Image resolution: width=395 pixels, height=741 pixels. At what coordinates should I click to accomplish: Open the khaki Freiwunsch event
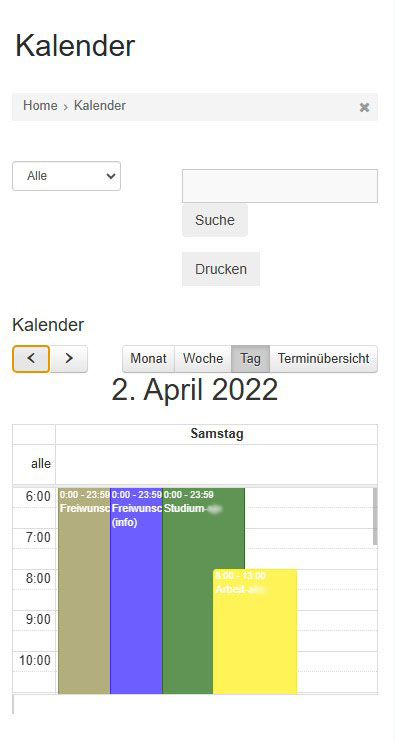pyautogui.click(x=84, y=591)
